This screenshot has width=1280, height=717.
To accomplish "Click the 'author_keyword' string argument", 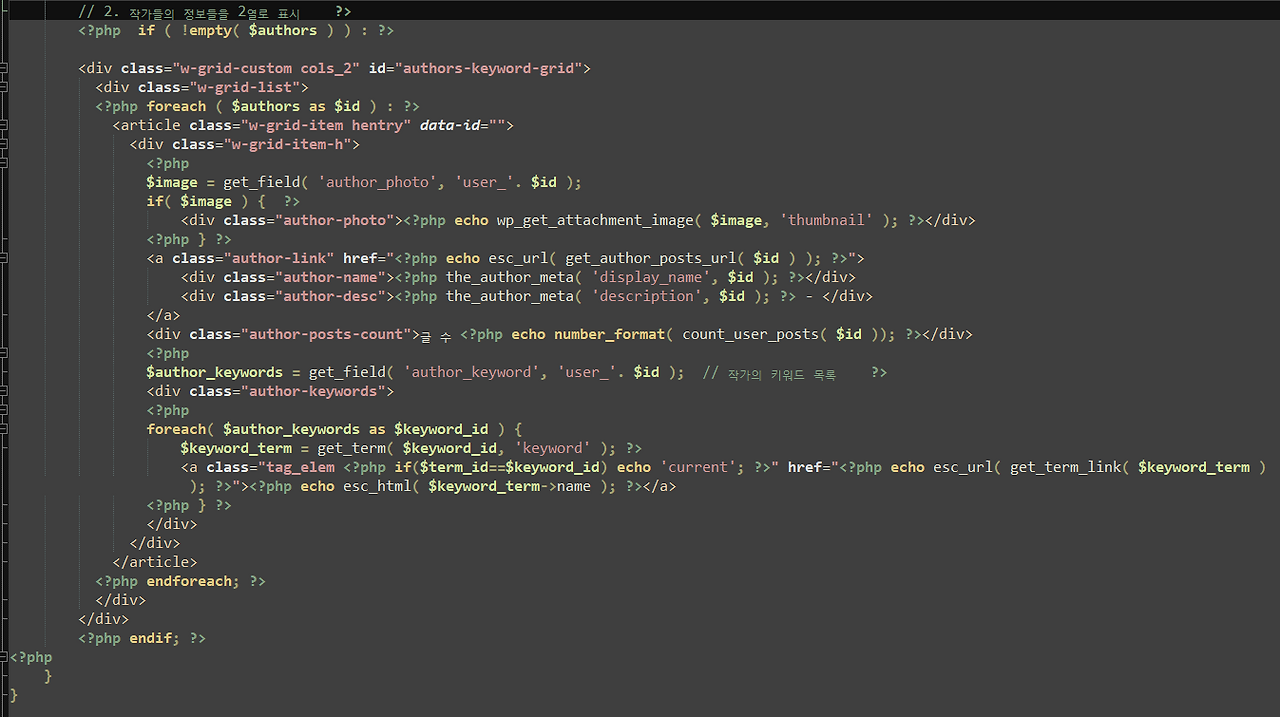I will pyautogui.click(x=472, y=372).
